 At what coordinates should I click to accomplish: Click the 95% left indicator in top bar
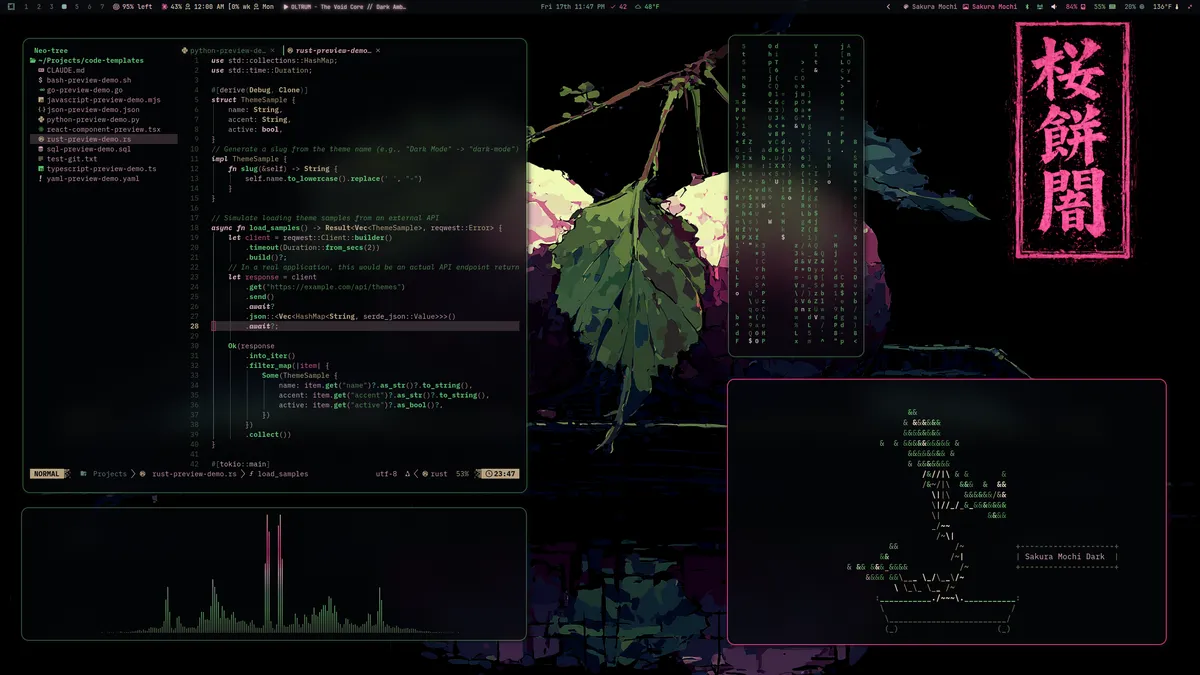pyautogui.click(x=132, y=7)
